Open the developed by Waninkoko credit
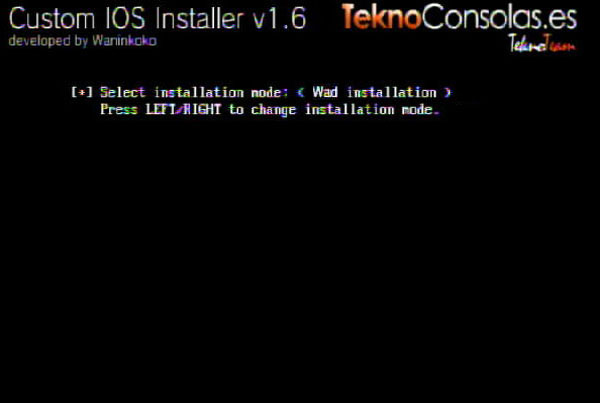Viewport: 600px width, 403px height. 83,41
